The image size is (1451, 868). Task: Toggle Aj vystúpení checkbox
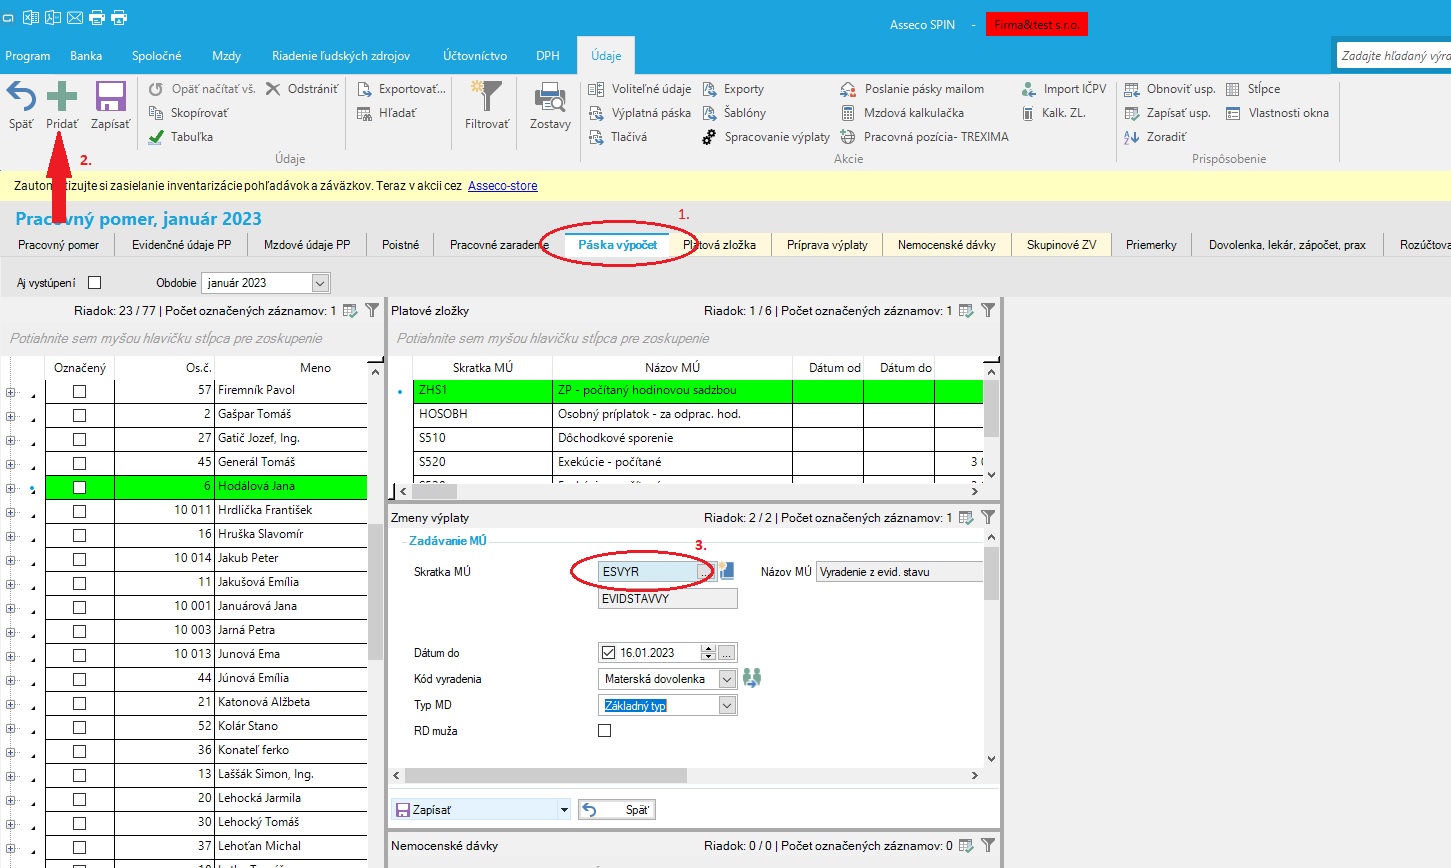[x=95, y=283]
